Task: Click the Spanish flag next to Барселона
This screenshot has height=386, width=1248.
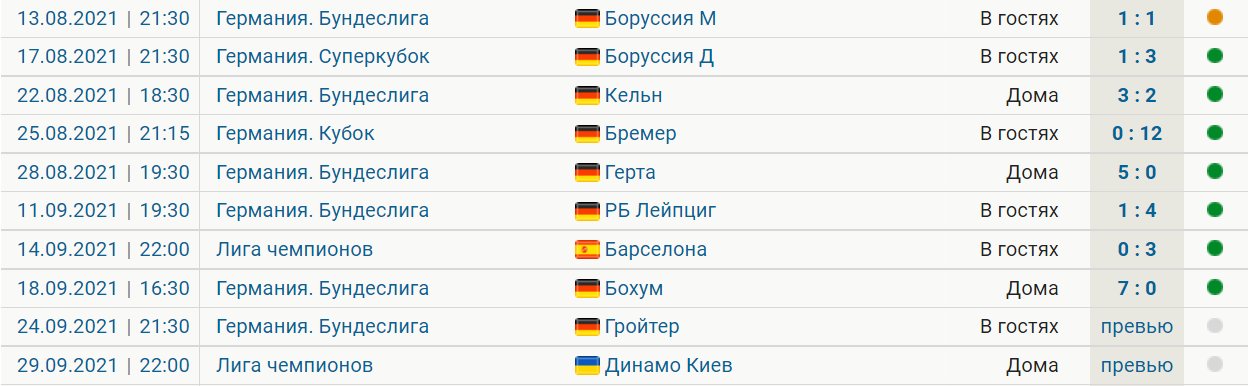Action: pyautogui.click(x=587, y=250)
